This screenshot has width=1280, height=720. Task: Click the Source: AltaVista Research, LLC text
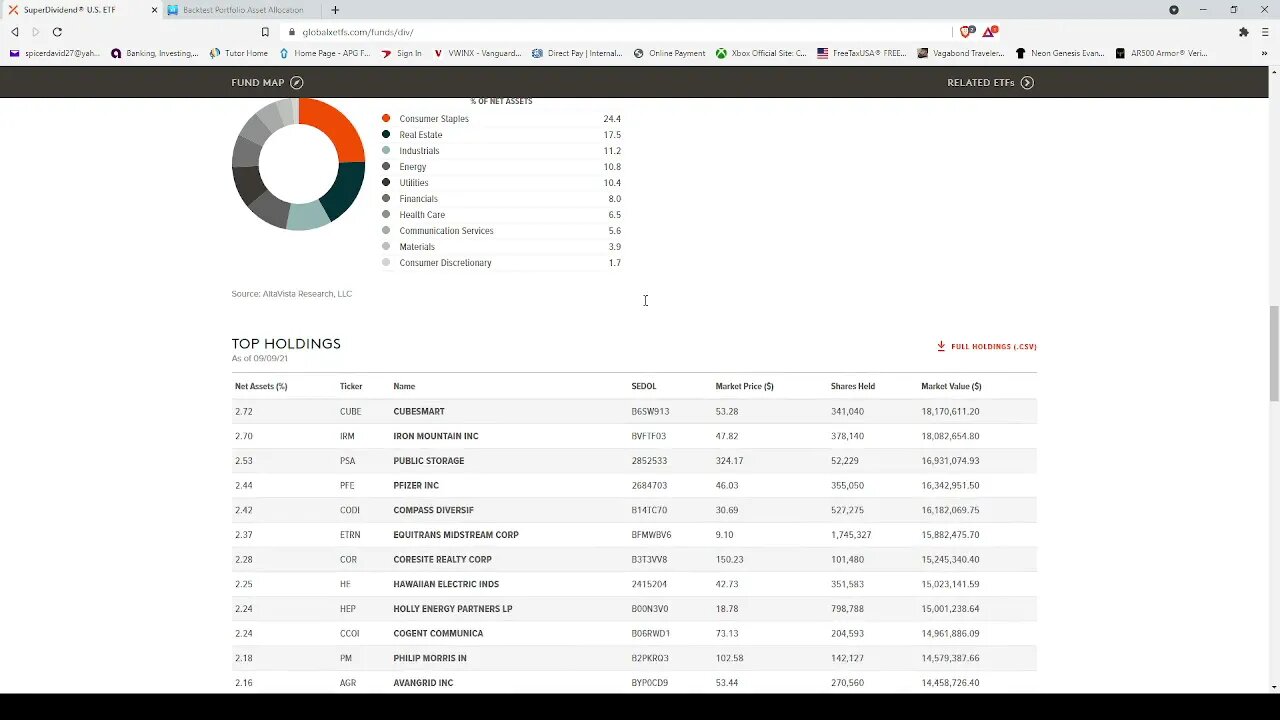pyautogui.click(x=291, y=294)
